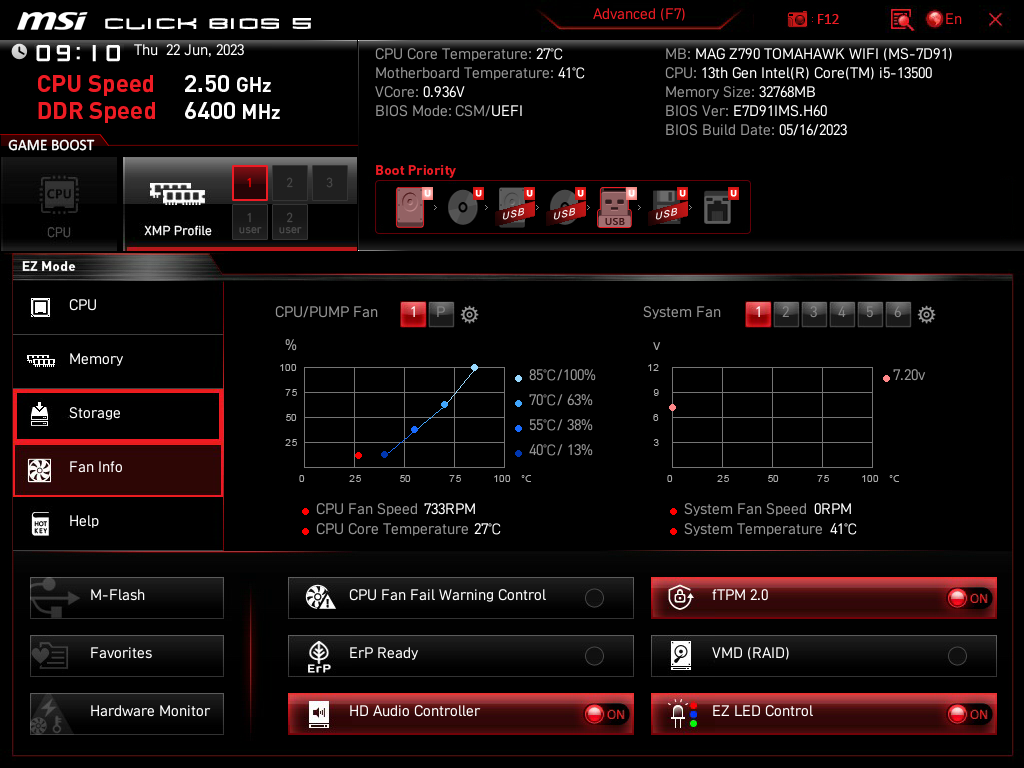Open CPU/PUMP Fan settings gear
The image size is (1024, 768).
(470, 315)
